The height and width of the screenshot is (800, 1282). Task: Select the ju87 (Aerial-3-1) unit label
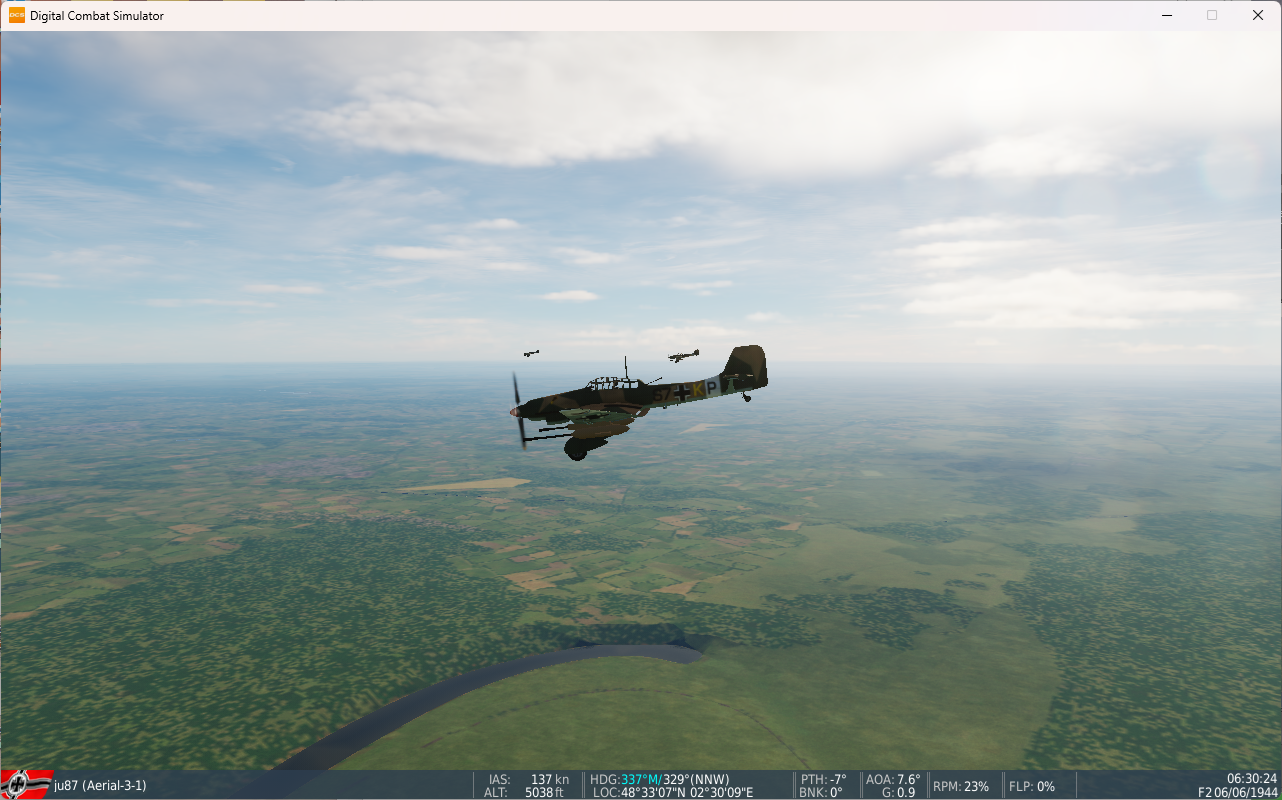coord(100,786)
